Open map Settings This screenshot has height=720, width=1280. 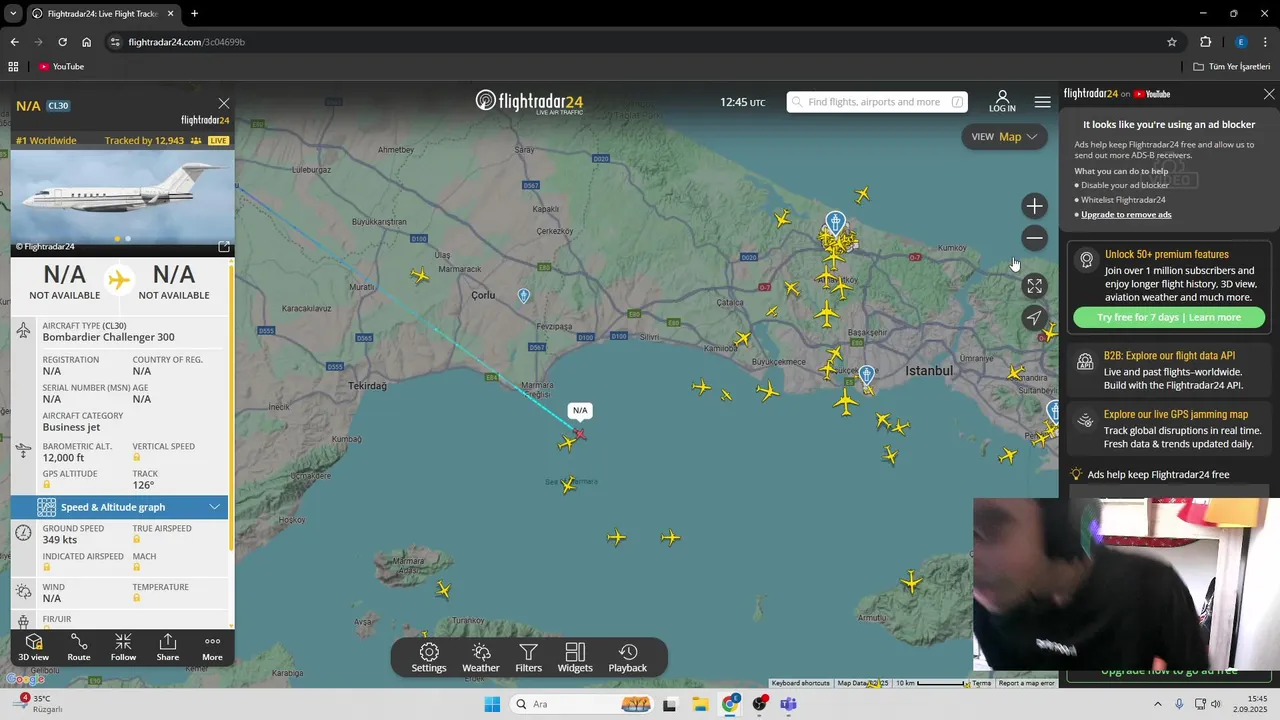click(x=429, y=658)
